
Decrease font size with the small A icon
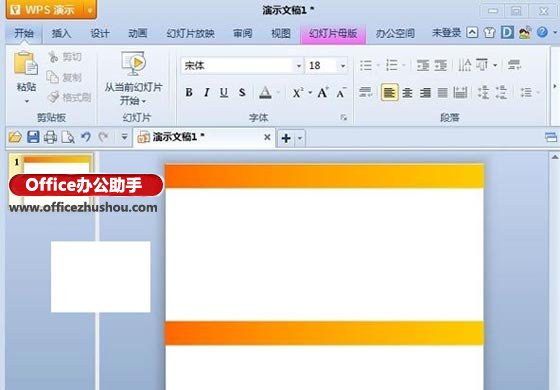[341, 93]
